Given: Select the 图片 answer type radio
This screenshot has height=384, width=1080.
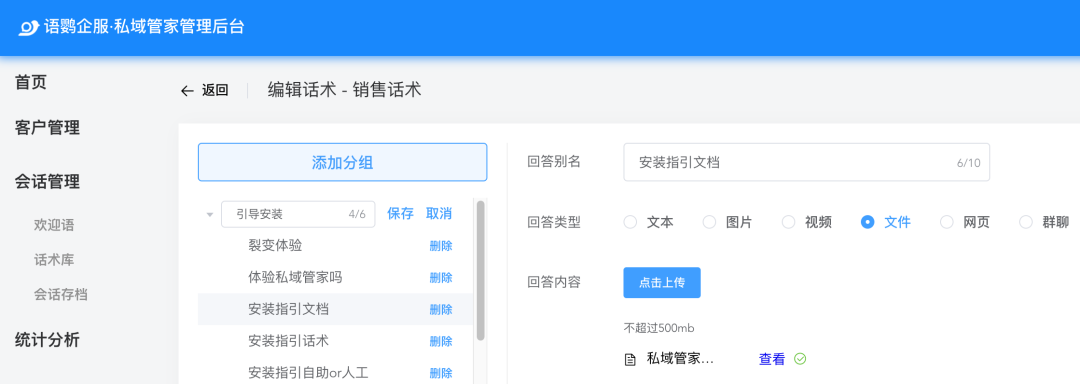Looking at the screenshot, I should pyautogui.click(x=709, y=222).
